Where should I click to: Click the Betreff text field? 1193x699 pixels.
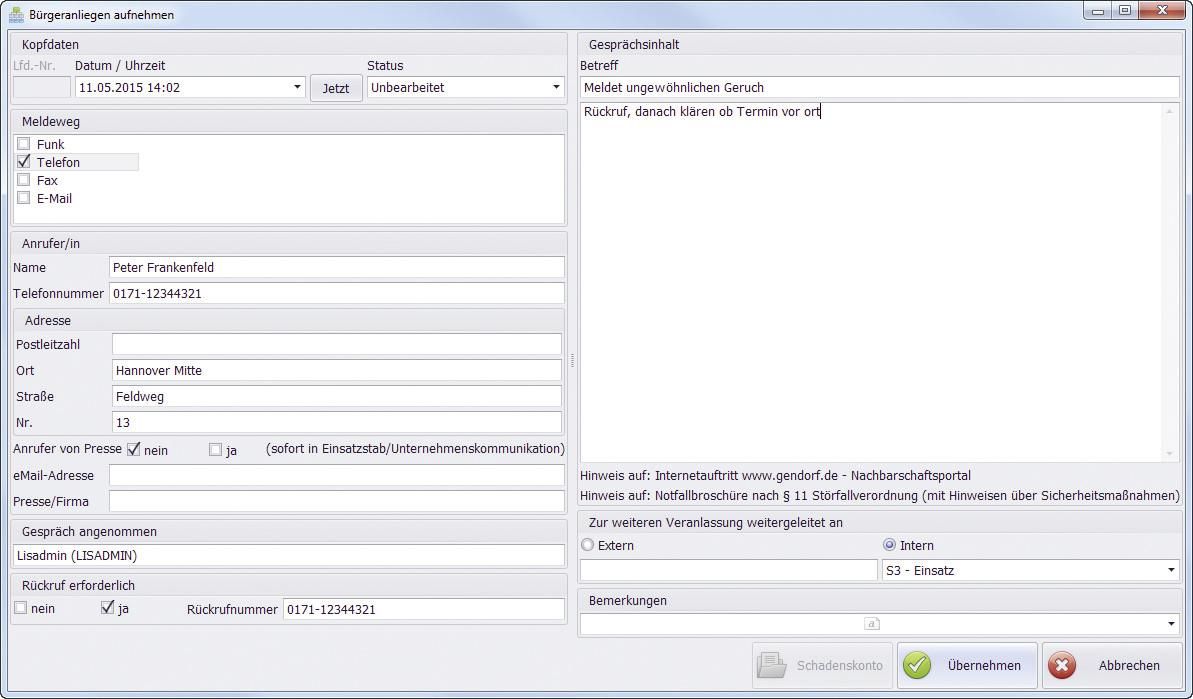click(879, 87)
